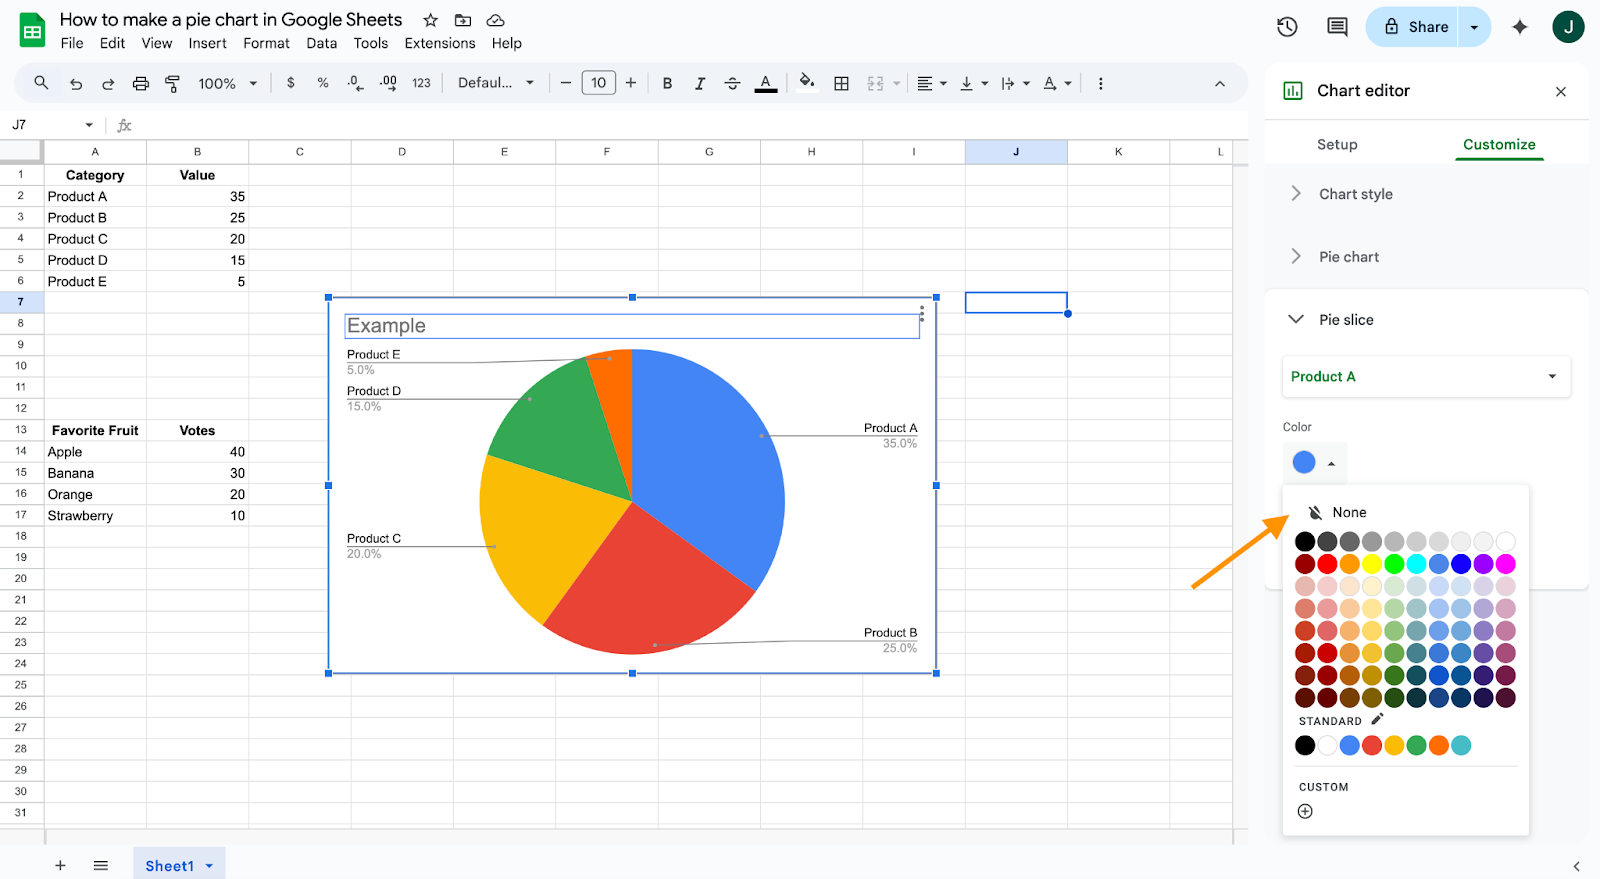Open the chart's three-dot options menu
This screenshot has height=879, width=1600.
pos(922,313)
